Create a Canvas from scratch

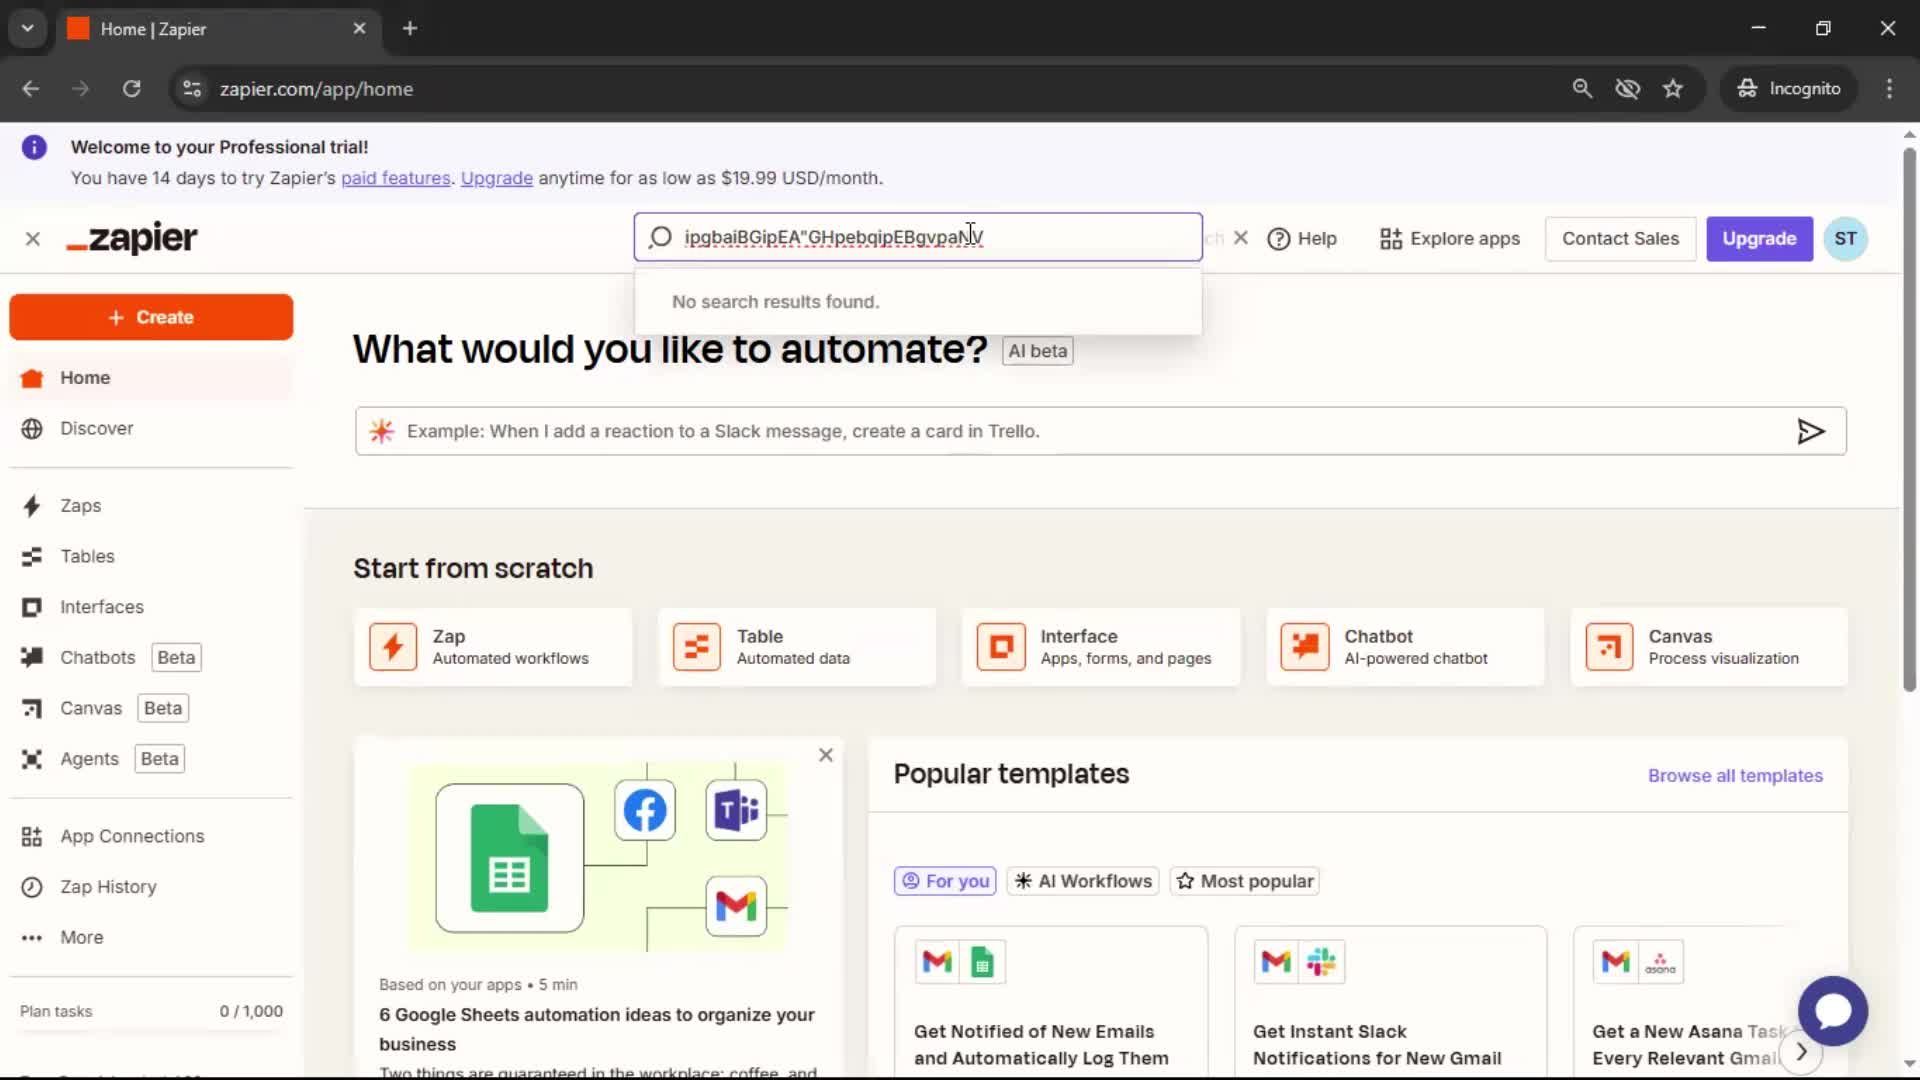pyautogui.click(x=1709, y=647)
